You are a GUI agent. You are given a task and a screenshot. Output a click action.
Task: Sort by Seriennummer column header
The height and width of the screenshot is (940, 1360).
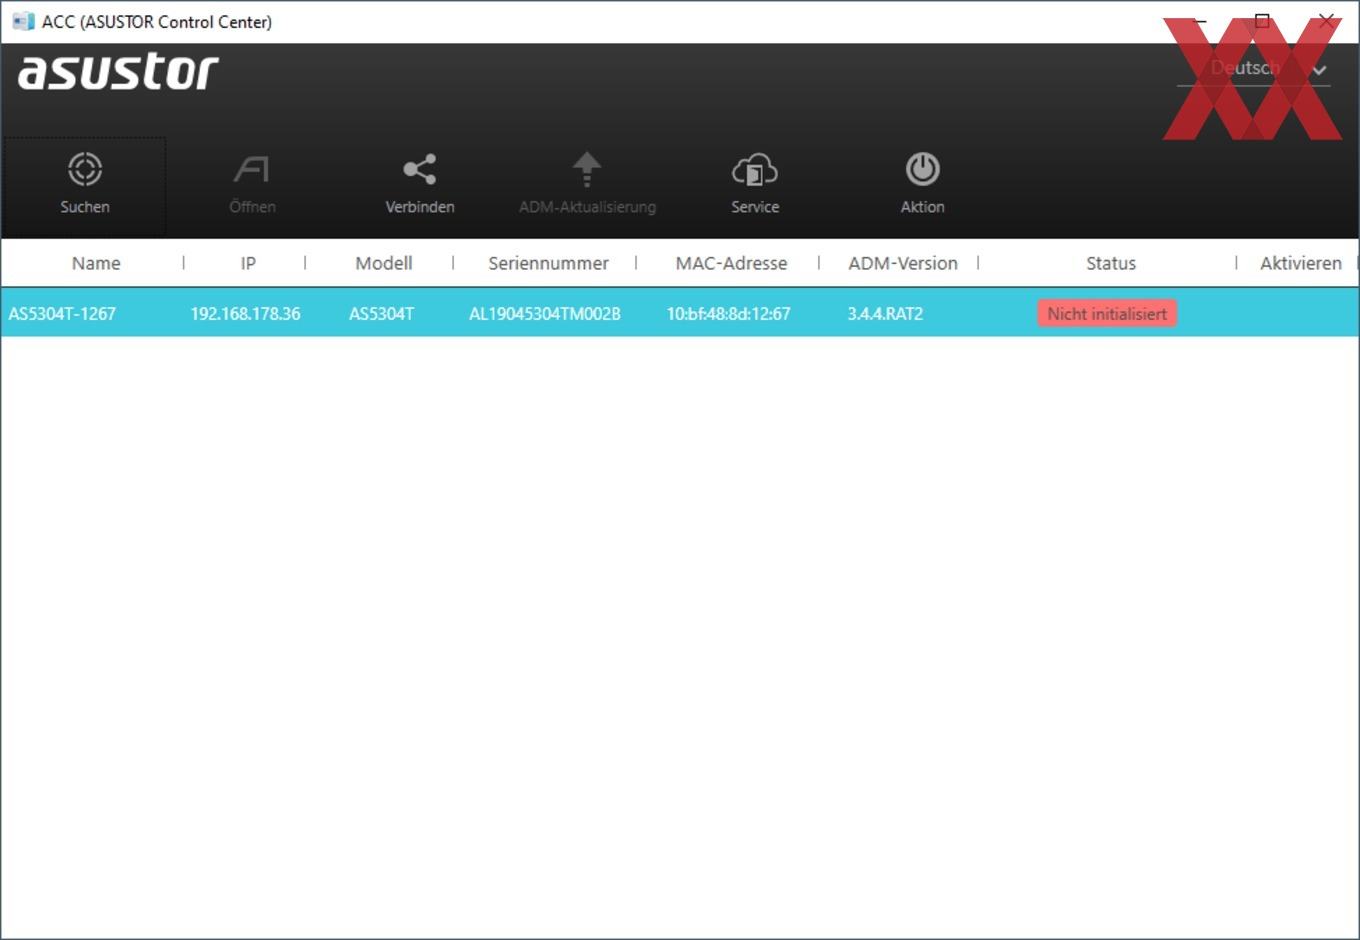pyautogui.click(x=548, y=263)
